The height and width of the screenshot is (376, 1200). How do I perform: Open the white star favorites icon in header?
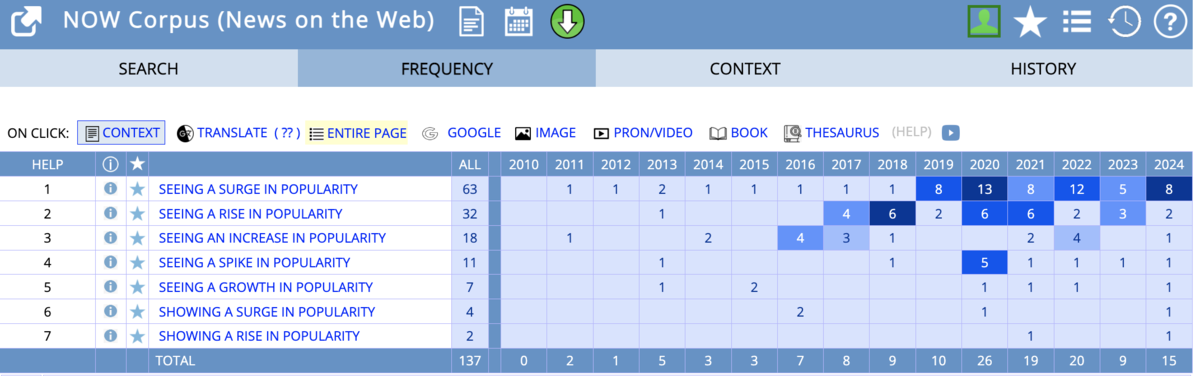tap(1030, 22)
